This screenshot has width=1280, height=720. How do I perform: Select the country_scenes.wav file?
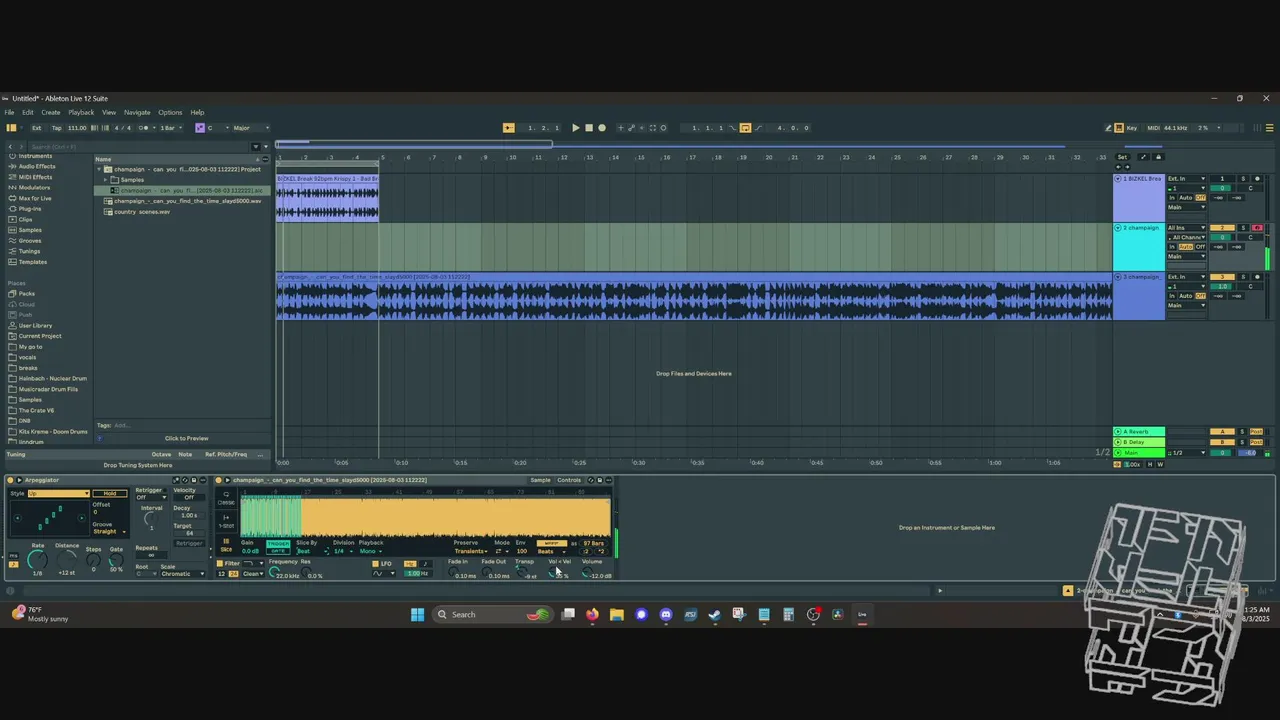pos(141,212)
